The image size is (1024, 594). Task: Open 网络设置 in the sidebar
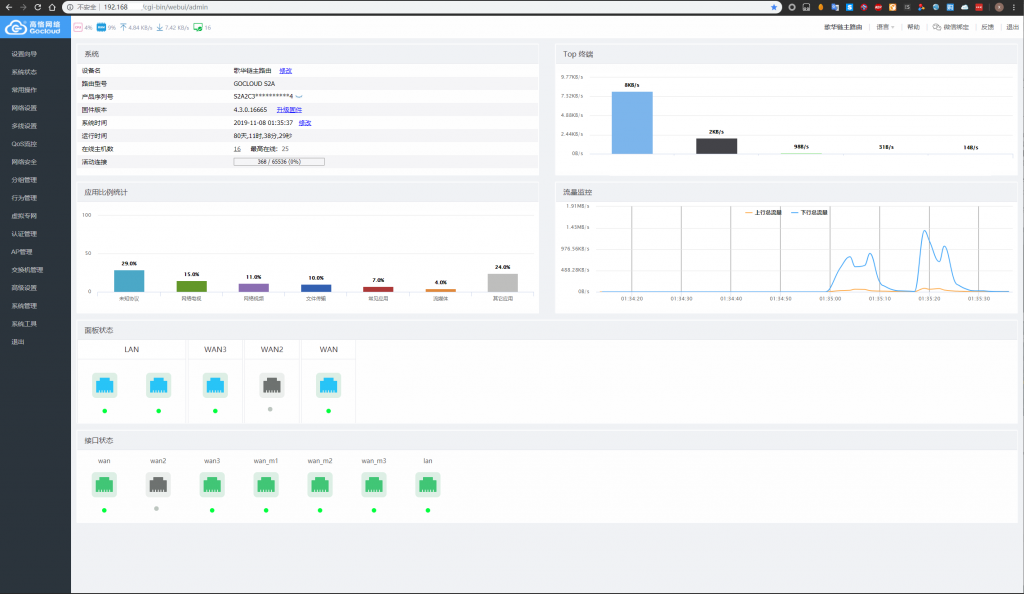(x=24, y=108)
